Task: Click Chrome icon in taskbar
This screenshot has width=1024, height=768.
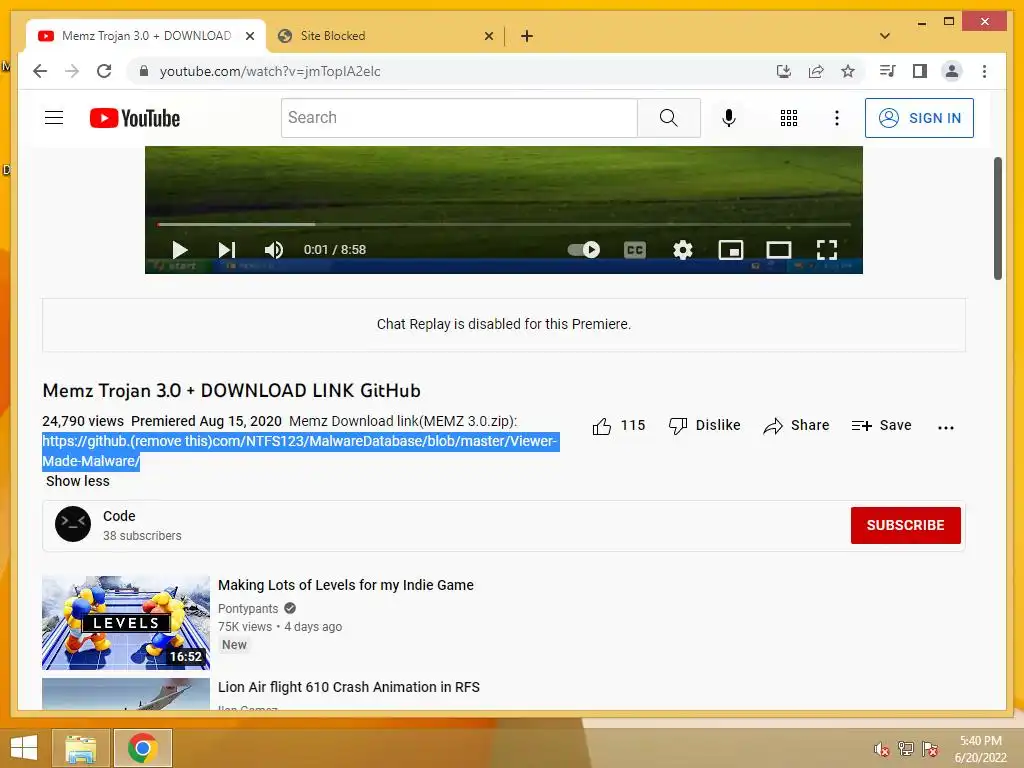Action: (143, 748)
